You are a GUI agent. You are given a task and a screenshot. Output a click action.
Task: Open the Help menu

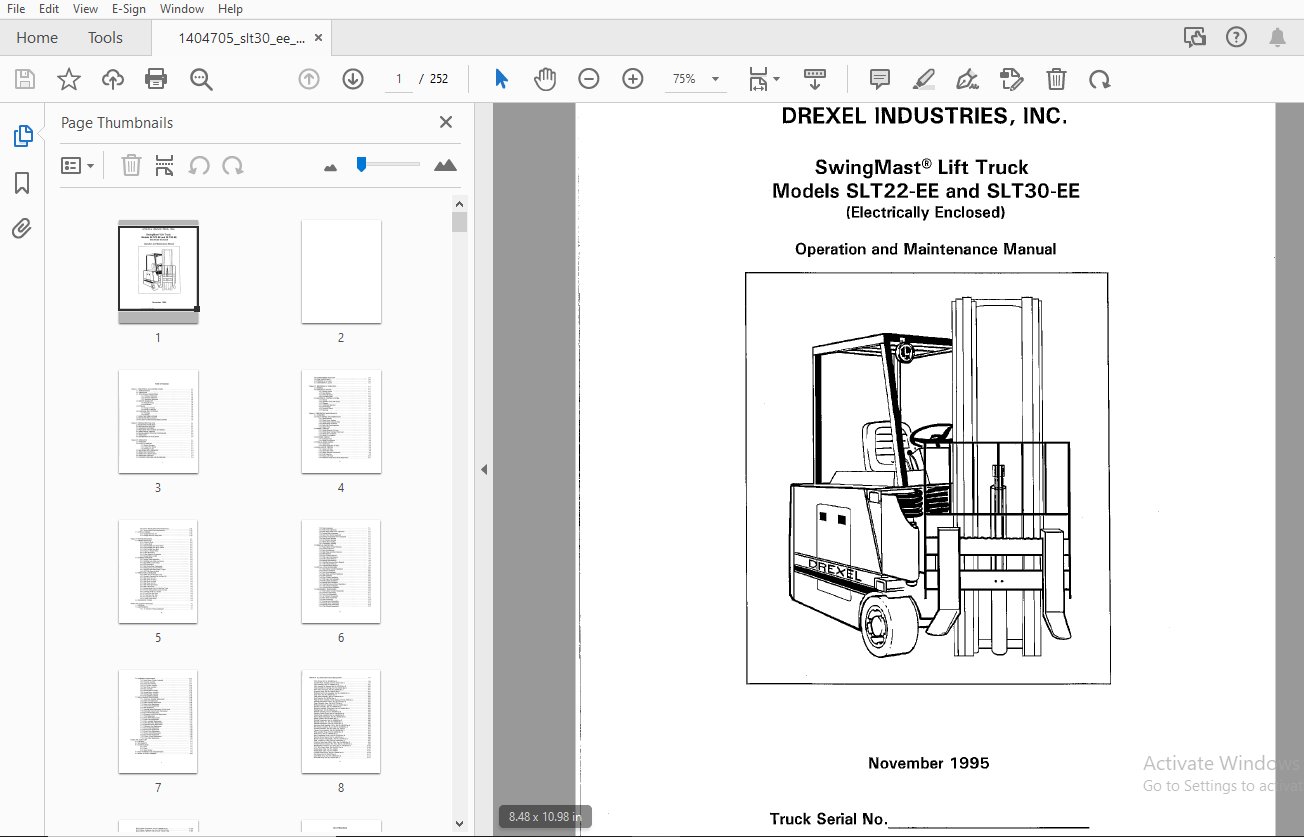tap(230, 9)
